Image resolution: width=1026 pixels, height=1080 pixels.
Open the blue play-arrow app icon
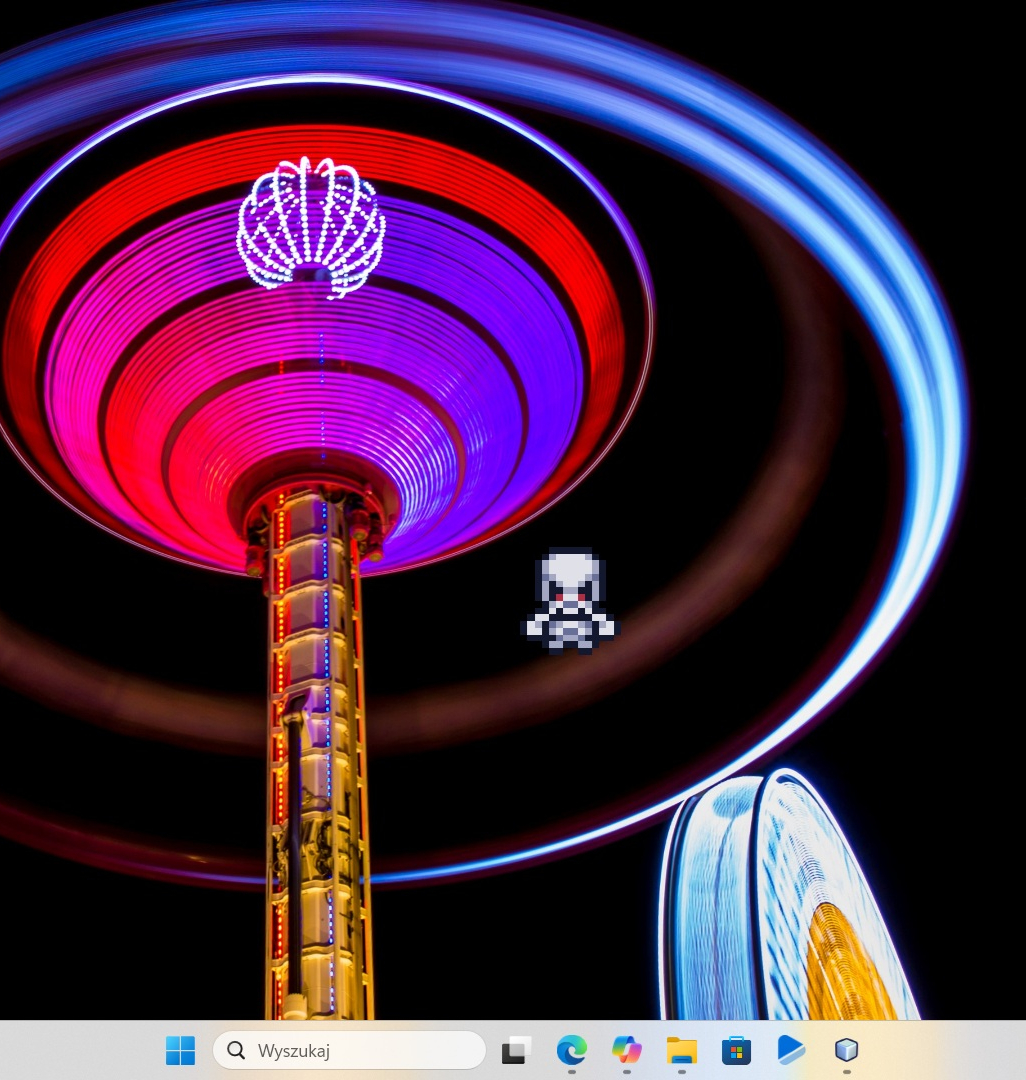pyautogui.click(x=791, y=1050)
